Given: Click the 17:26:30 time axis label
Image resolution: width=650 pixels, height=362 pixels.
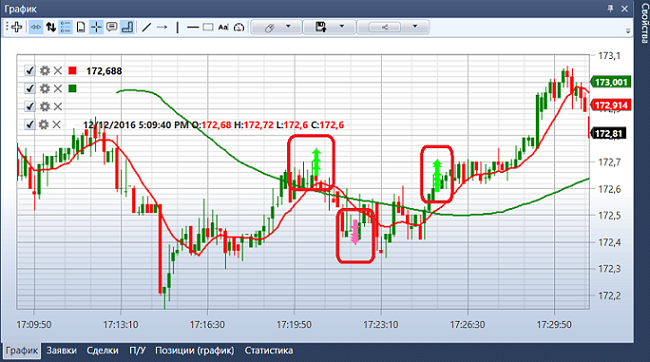Looking at the screenshot, I should click(467, 325).
